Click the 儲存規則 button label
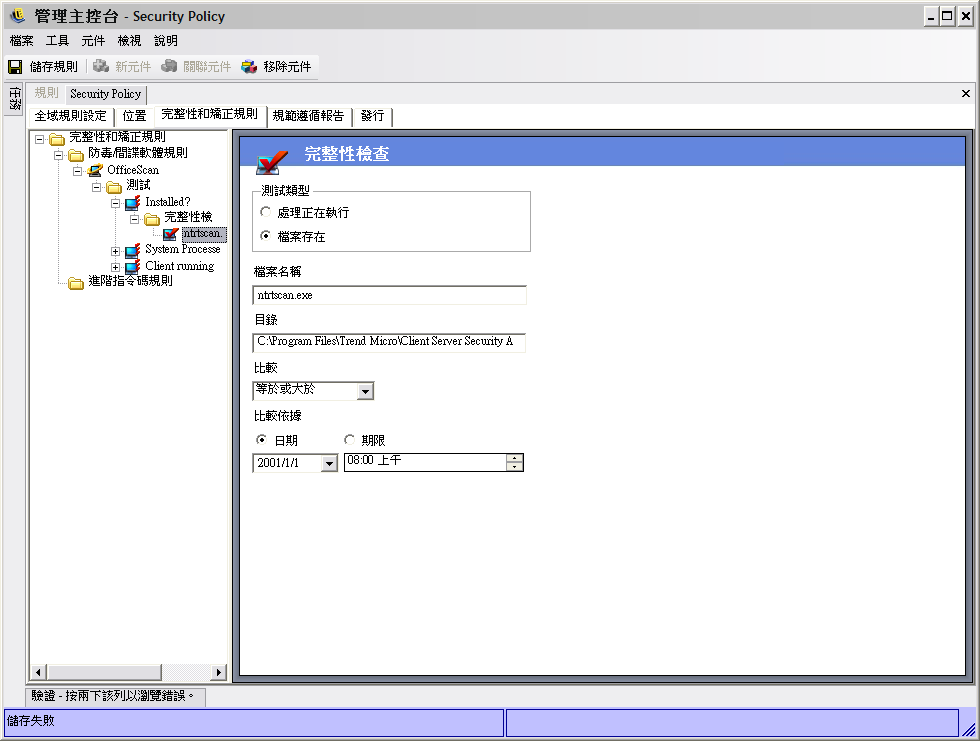 tap(54, 66)
